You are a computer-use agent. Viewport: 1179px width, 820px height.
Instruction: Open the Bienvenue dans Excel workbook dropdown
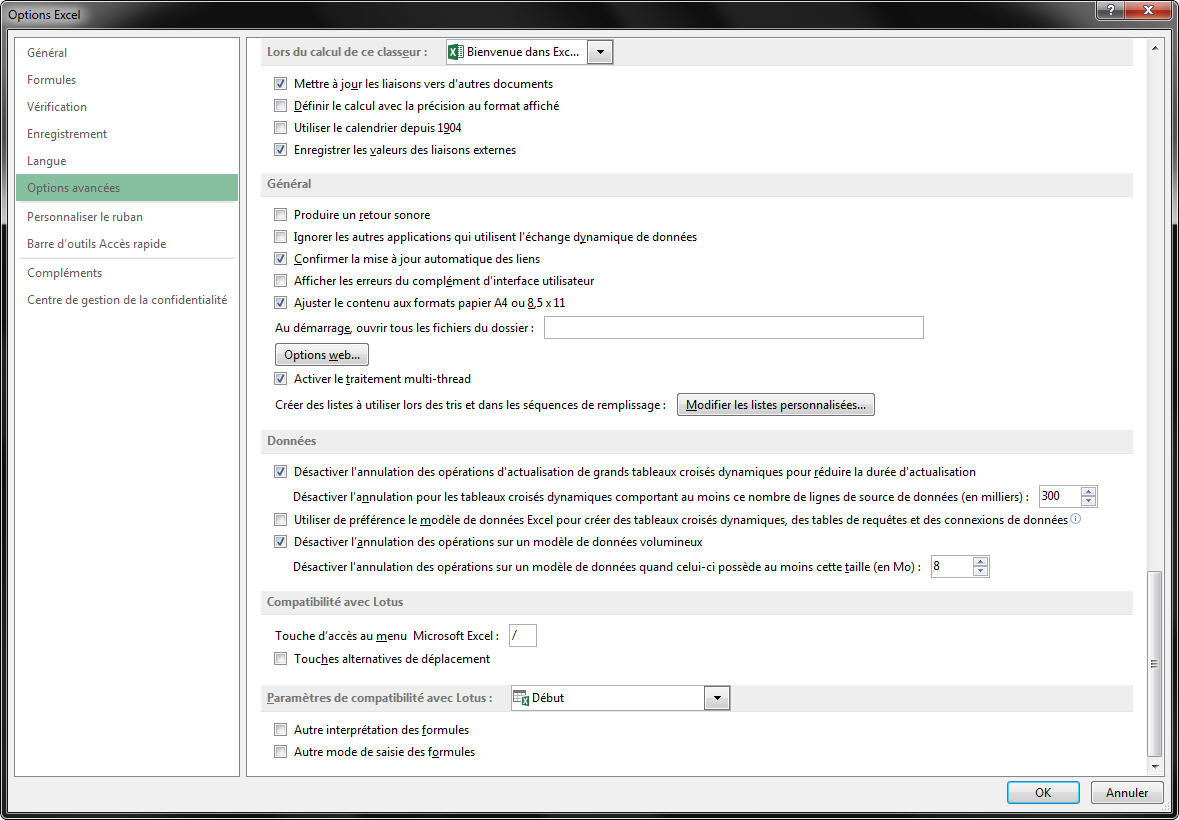(x=599, y=52)
